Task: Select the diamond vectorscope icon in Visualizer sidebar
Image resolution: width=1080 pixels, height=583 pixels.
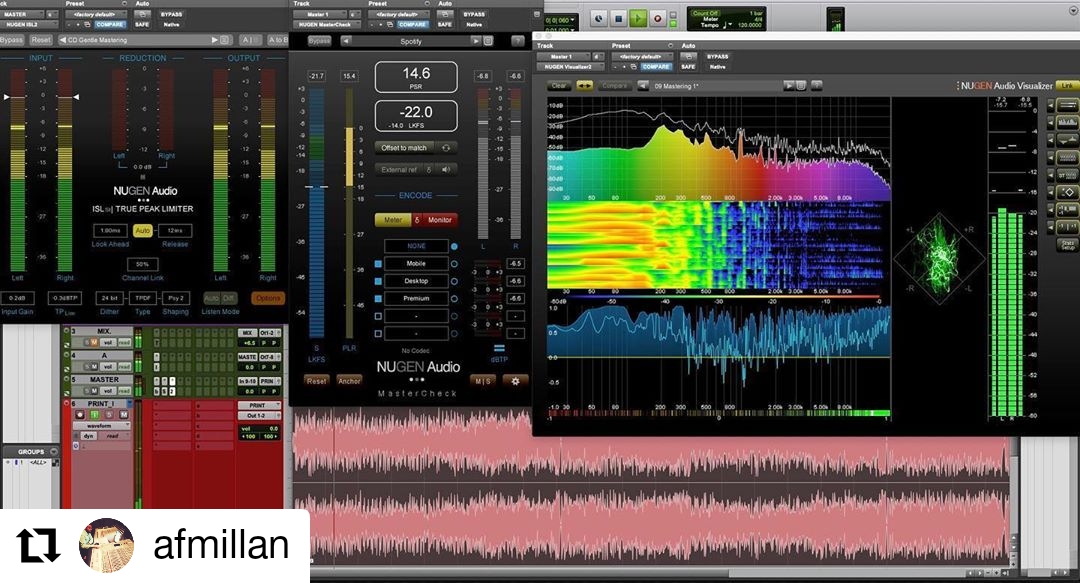Action: 1067,192
